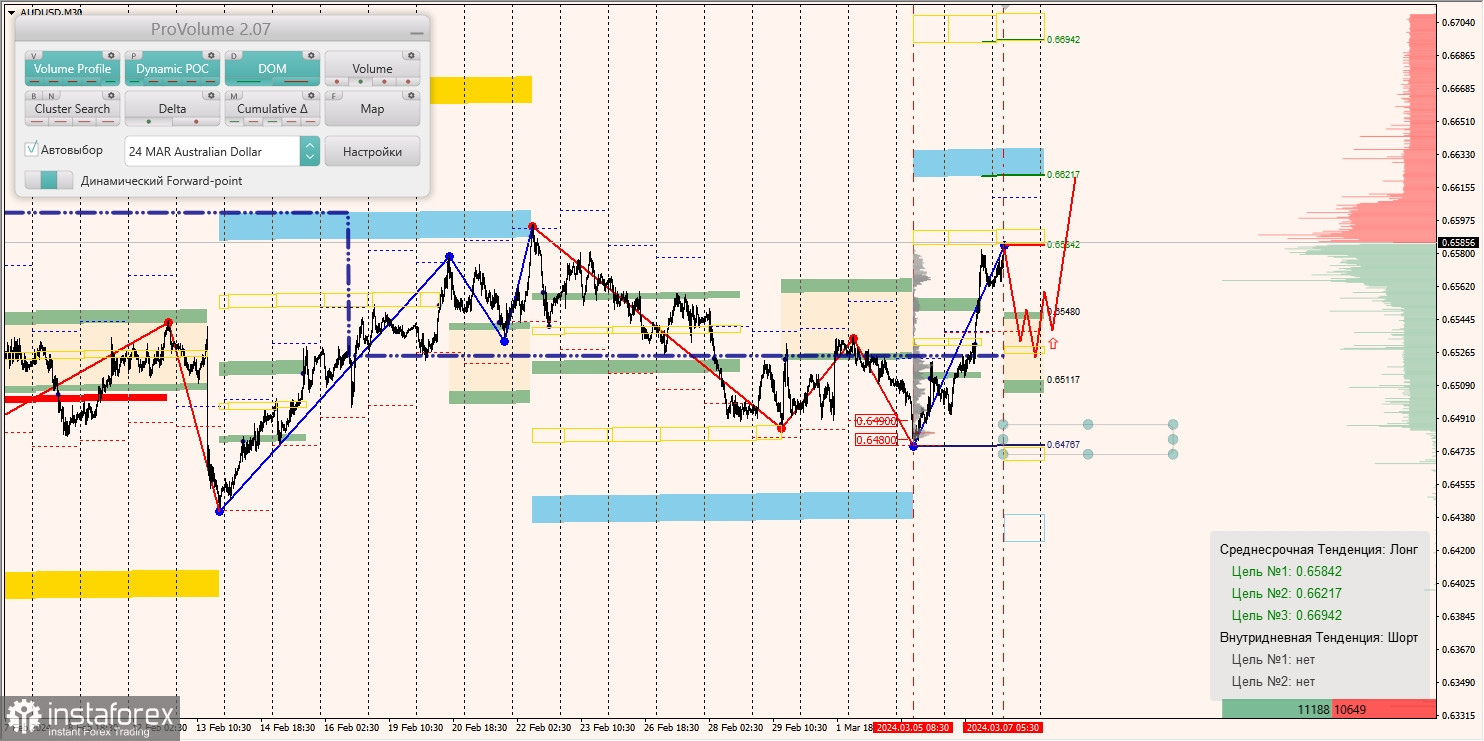Click the B hotkey tag on Cluster Search
This screenshot has height=741, width=1484.
click(35, 96)
